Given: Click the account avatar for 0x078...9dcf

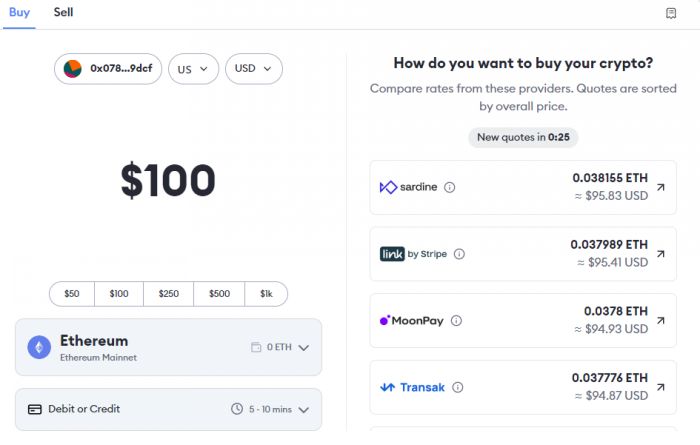Looking at the screenshot, I should (72, 69).
